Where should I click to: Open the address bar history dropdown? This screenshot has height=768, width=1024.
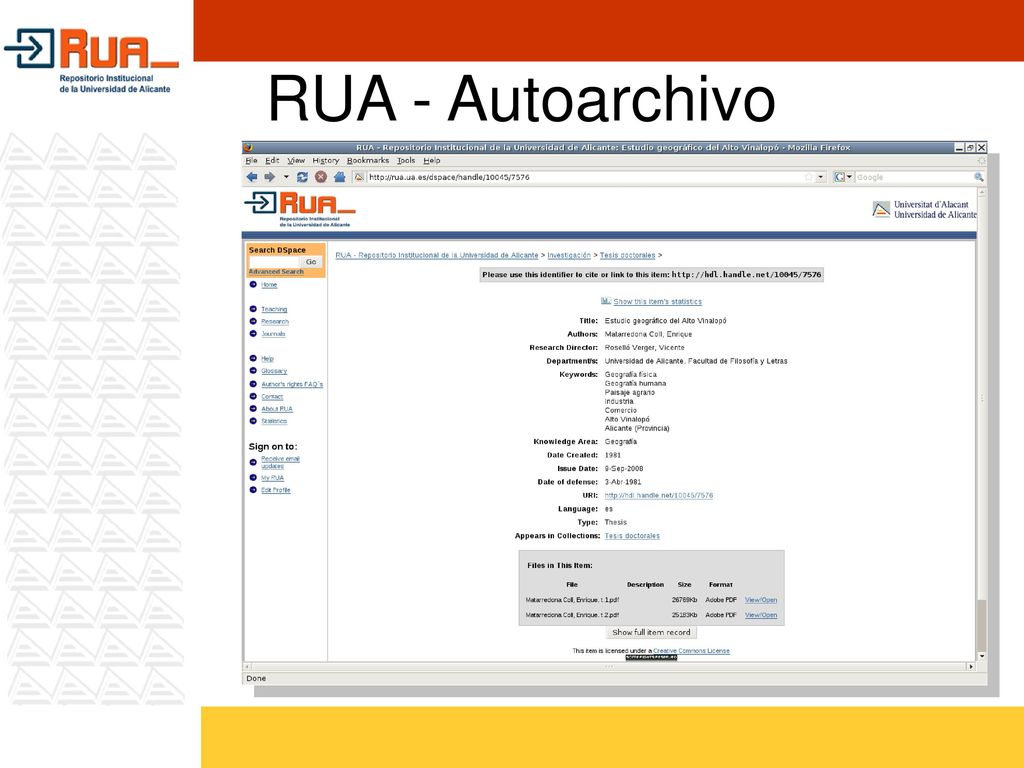(x=821, y=177)
